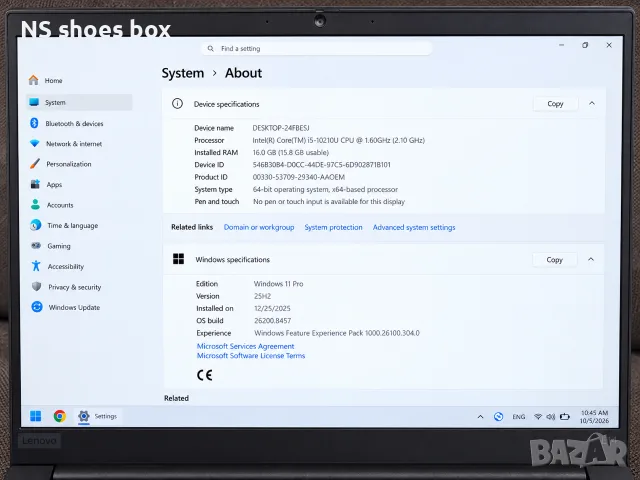640x480 pixels.
Task: Collapse the Device specifications section
Action: [x=592, y=104]
